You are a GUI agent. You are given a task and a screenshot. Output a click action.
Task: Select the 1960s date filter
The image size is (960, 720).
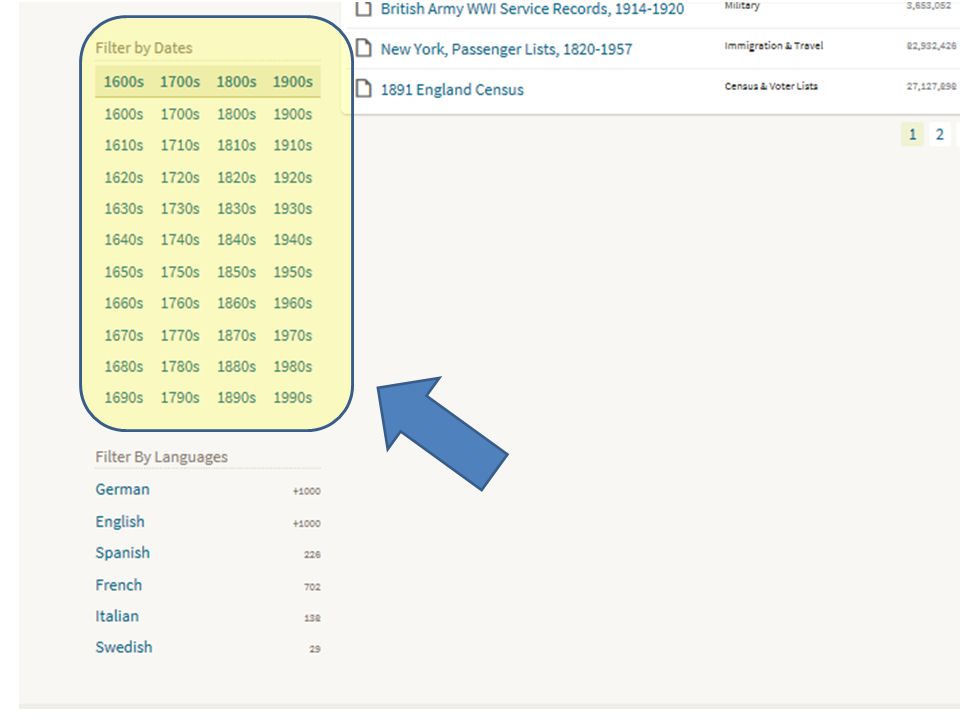click(x=293, y=303)
